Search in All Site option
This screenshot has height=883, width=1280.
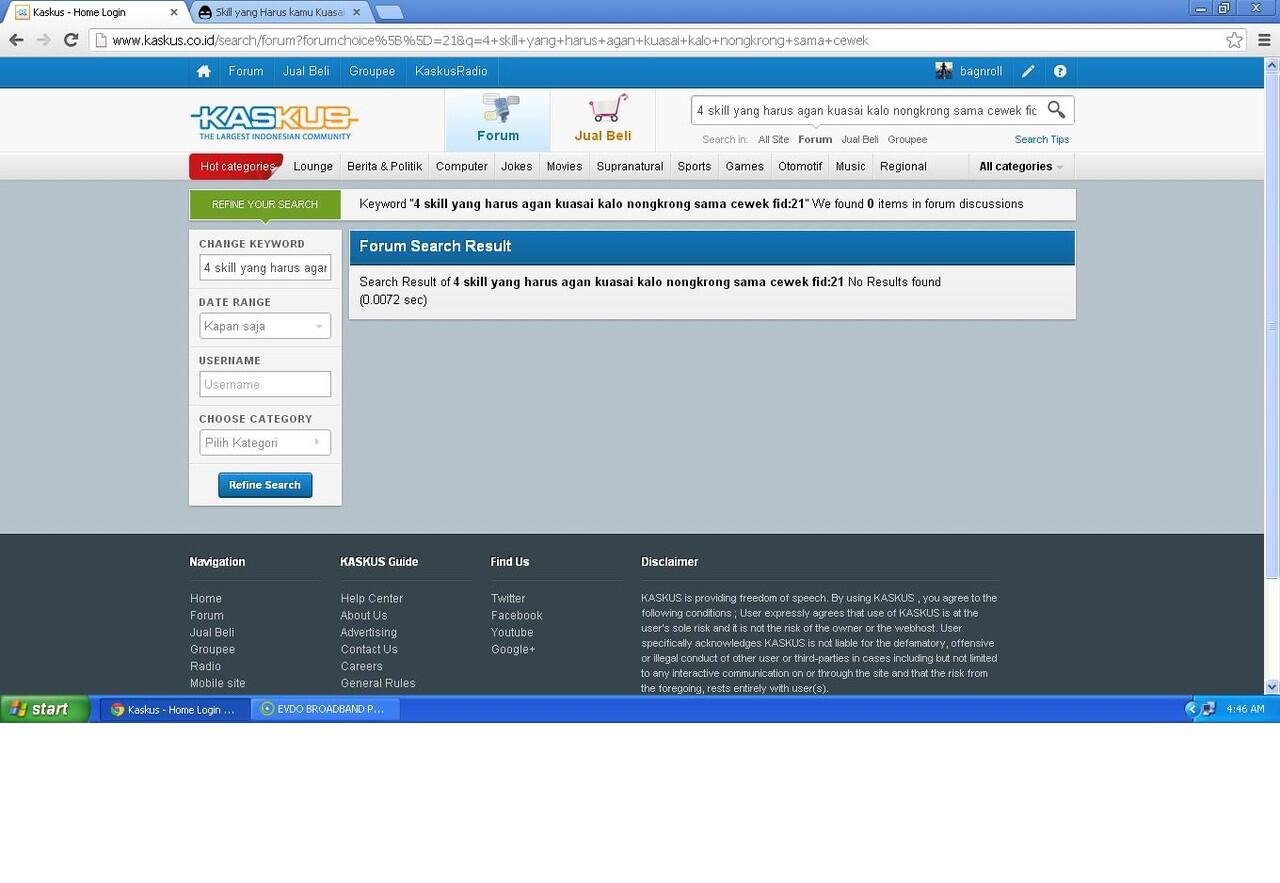(773, 140)
